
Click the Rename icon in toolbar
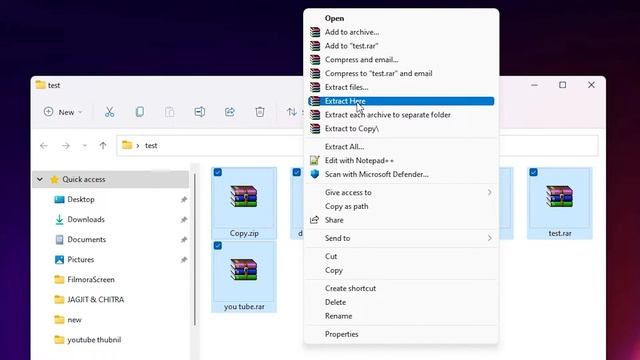click(x=200, y=112)
